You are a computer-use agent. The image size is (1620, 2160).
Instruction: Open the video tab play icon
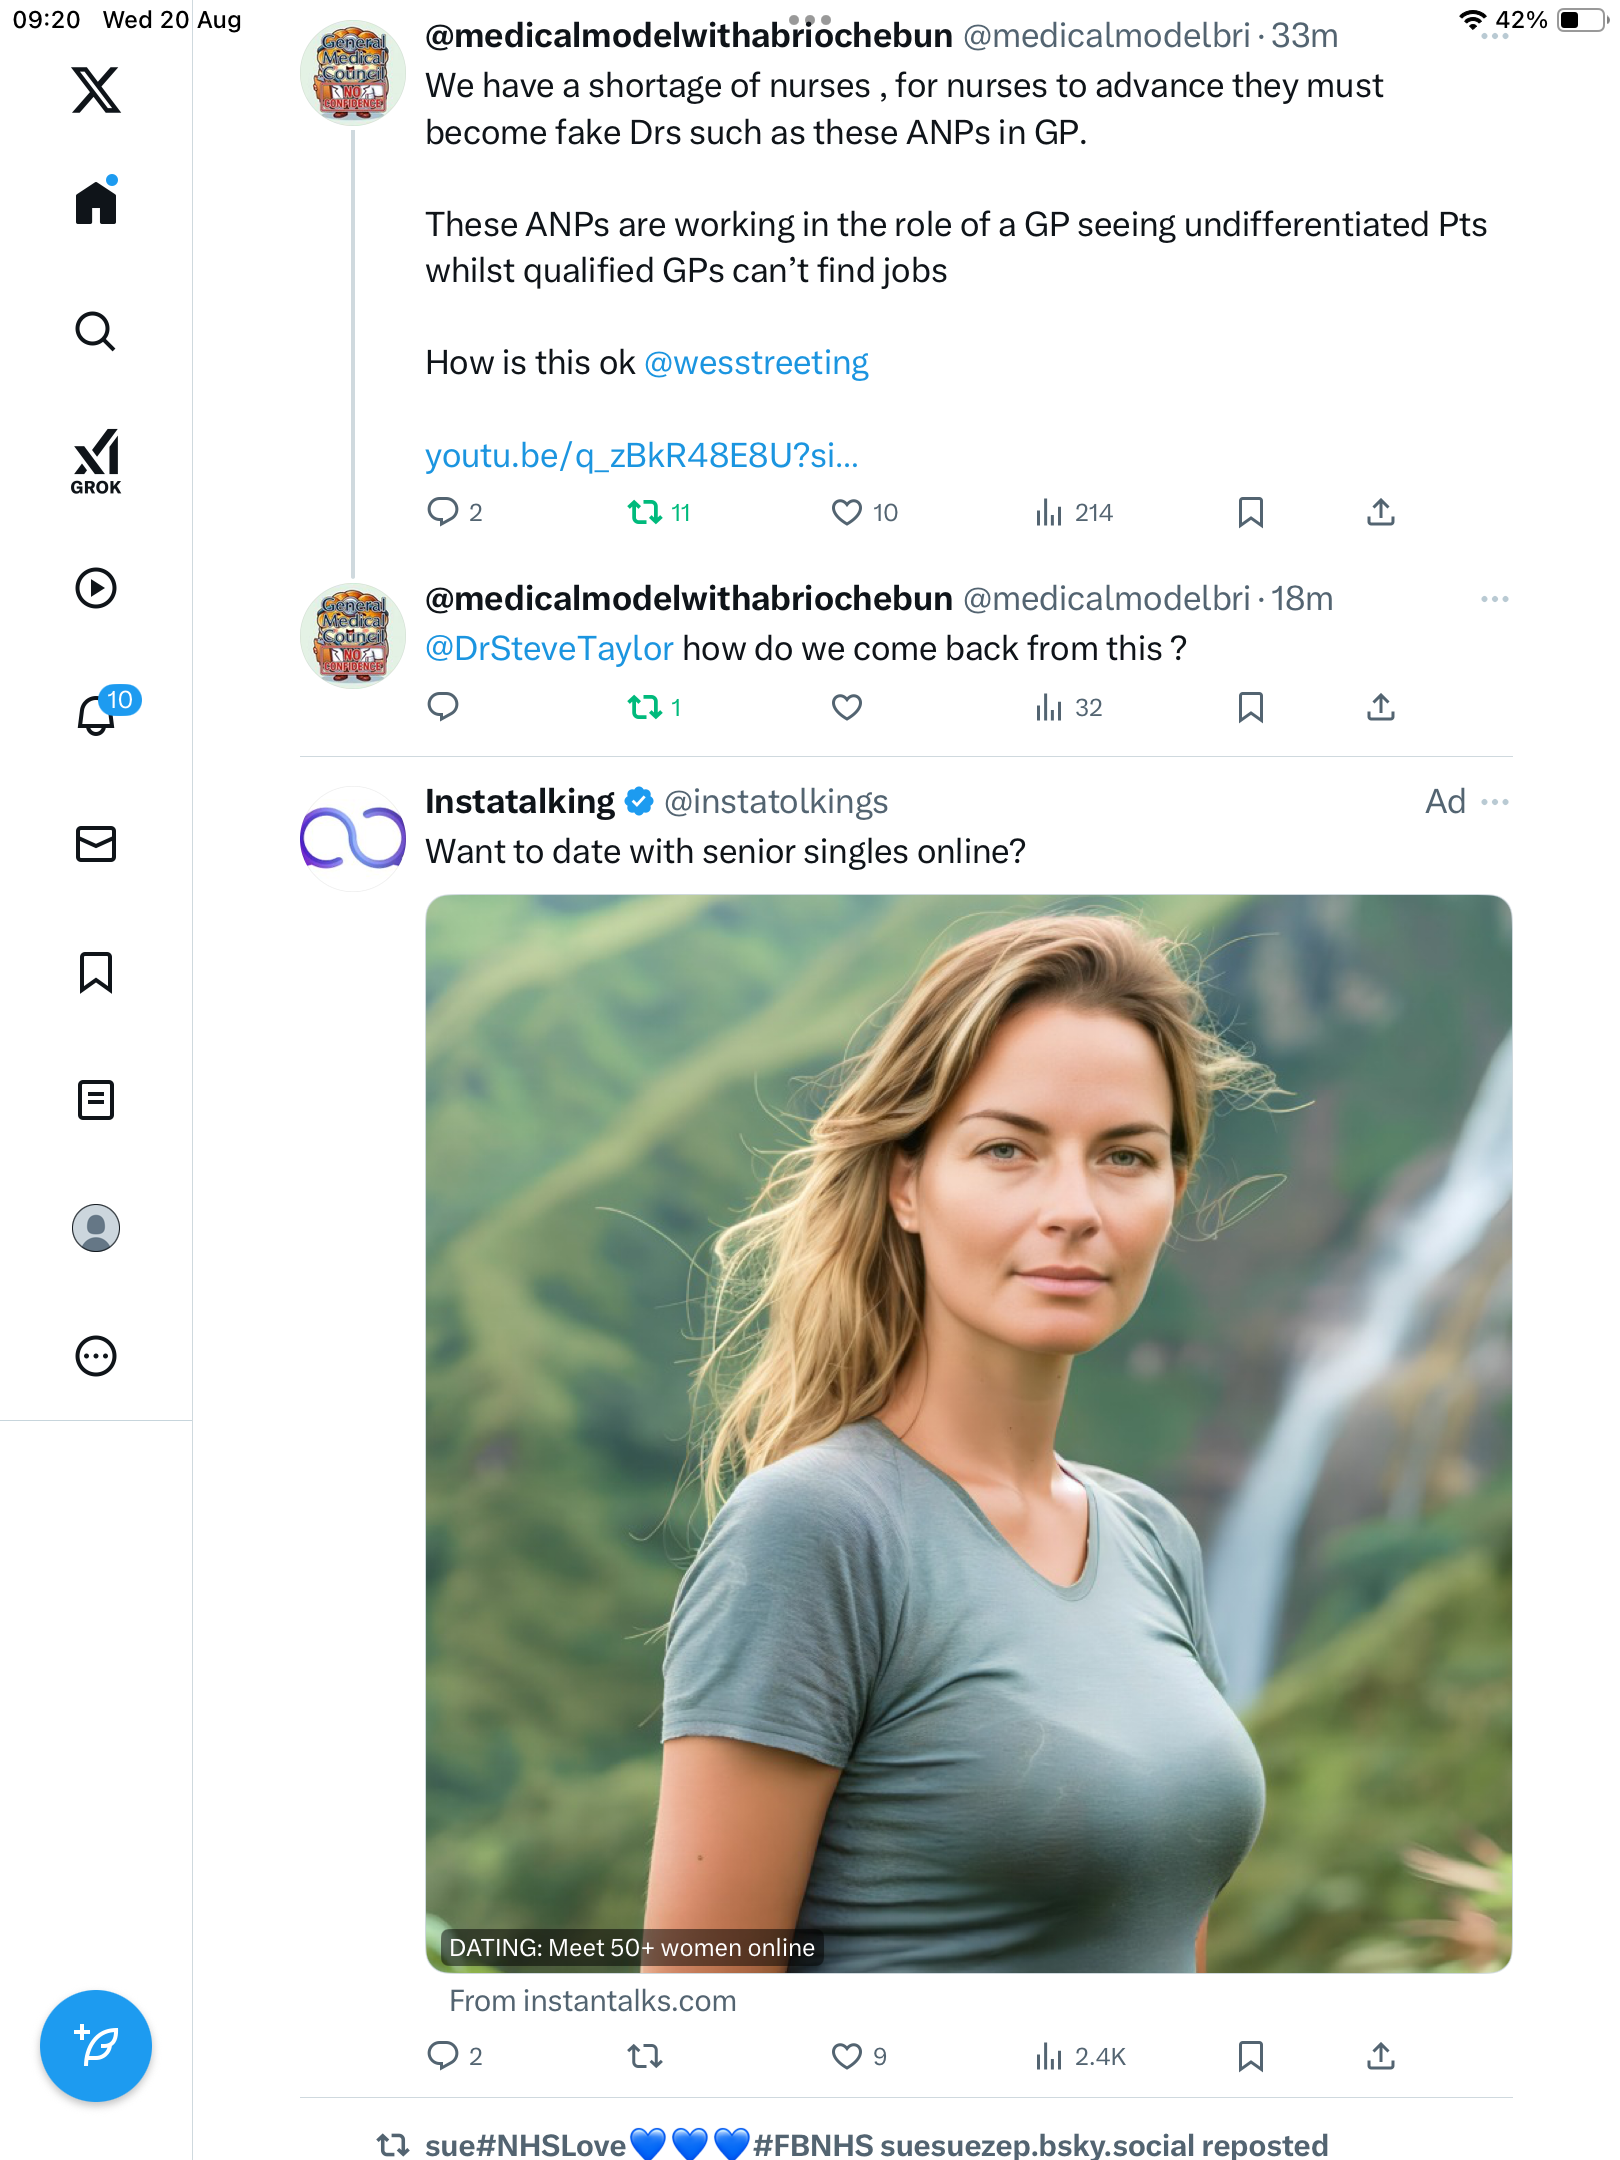pos(96,588)
